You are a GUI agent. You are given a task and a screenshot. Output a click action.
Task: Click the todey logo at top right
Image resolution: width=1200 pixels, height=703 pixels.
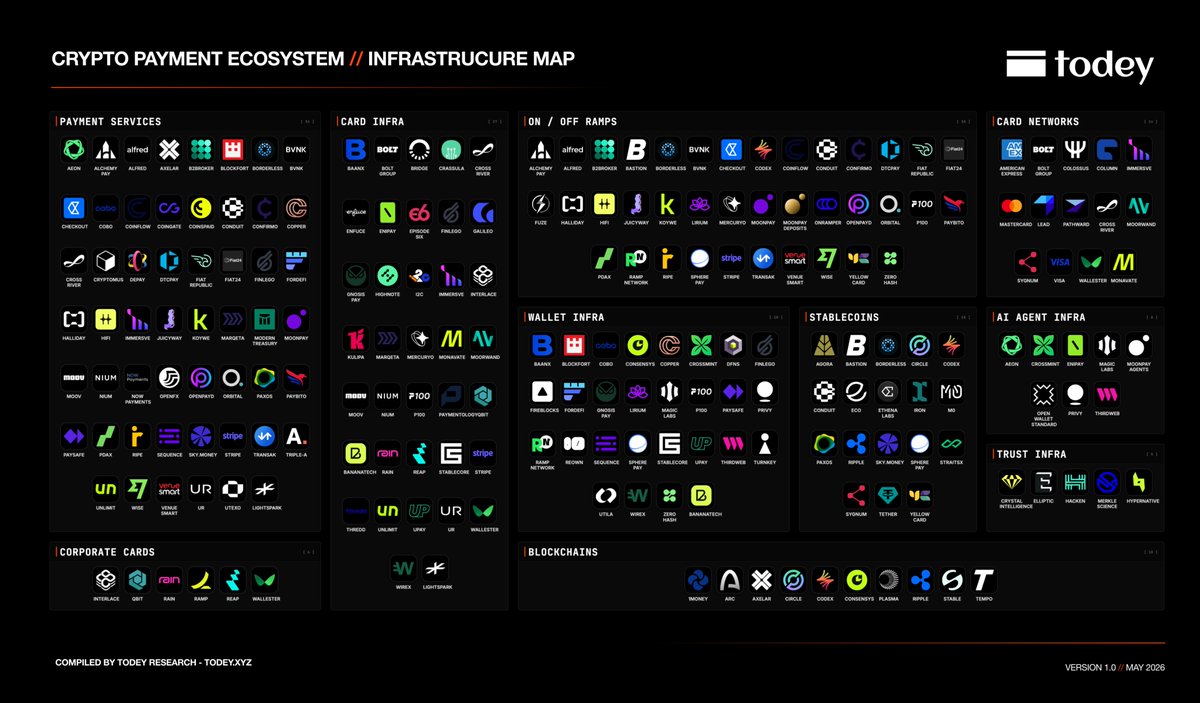[x=1080, y=66]
